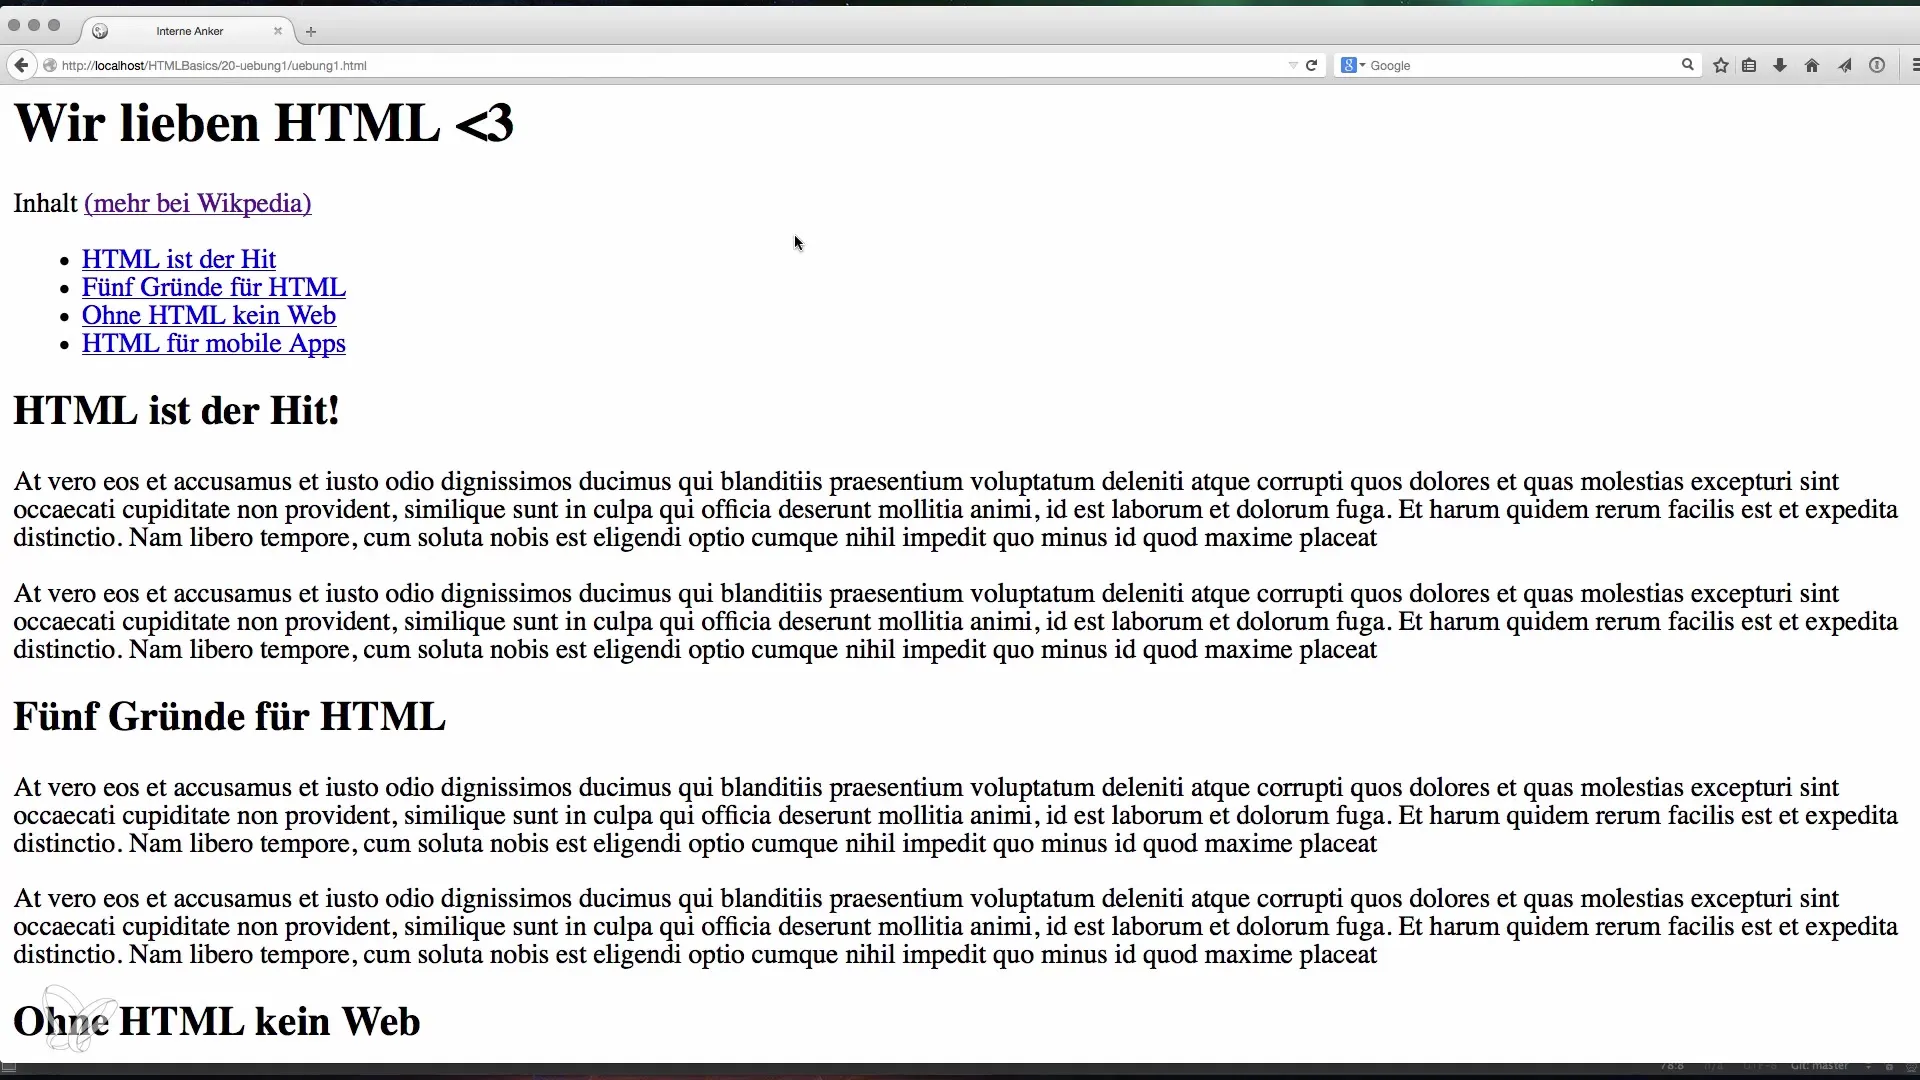Click the yellow minimize window button
The width and height of the screenshot is (1920, 1080).
click(x=34, y=25)
